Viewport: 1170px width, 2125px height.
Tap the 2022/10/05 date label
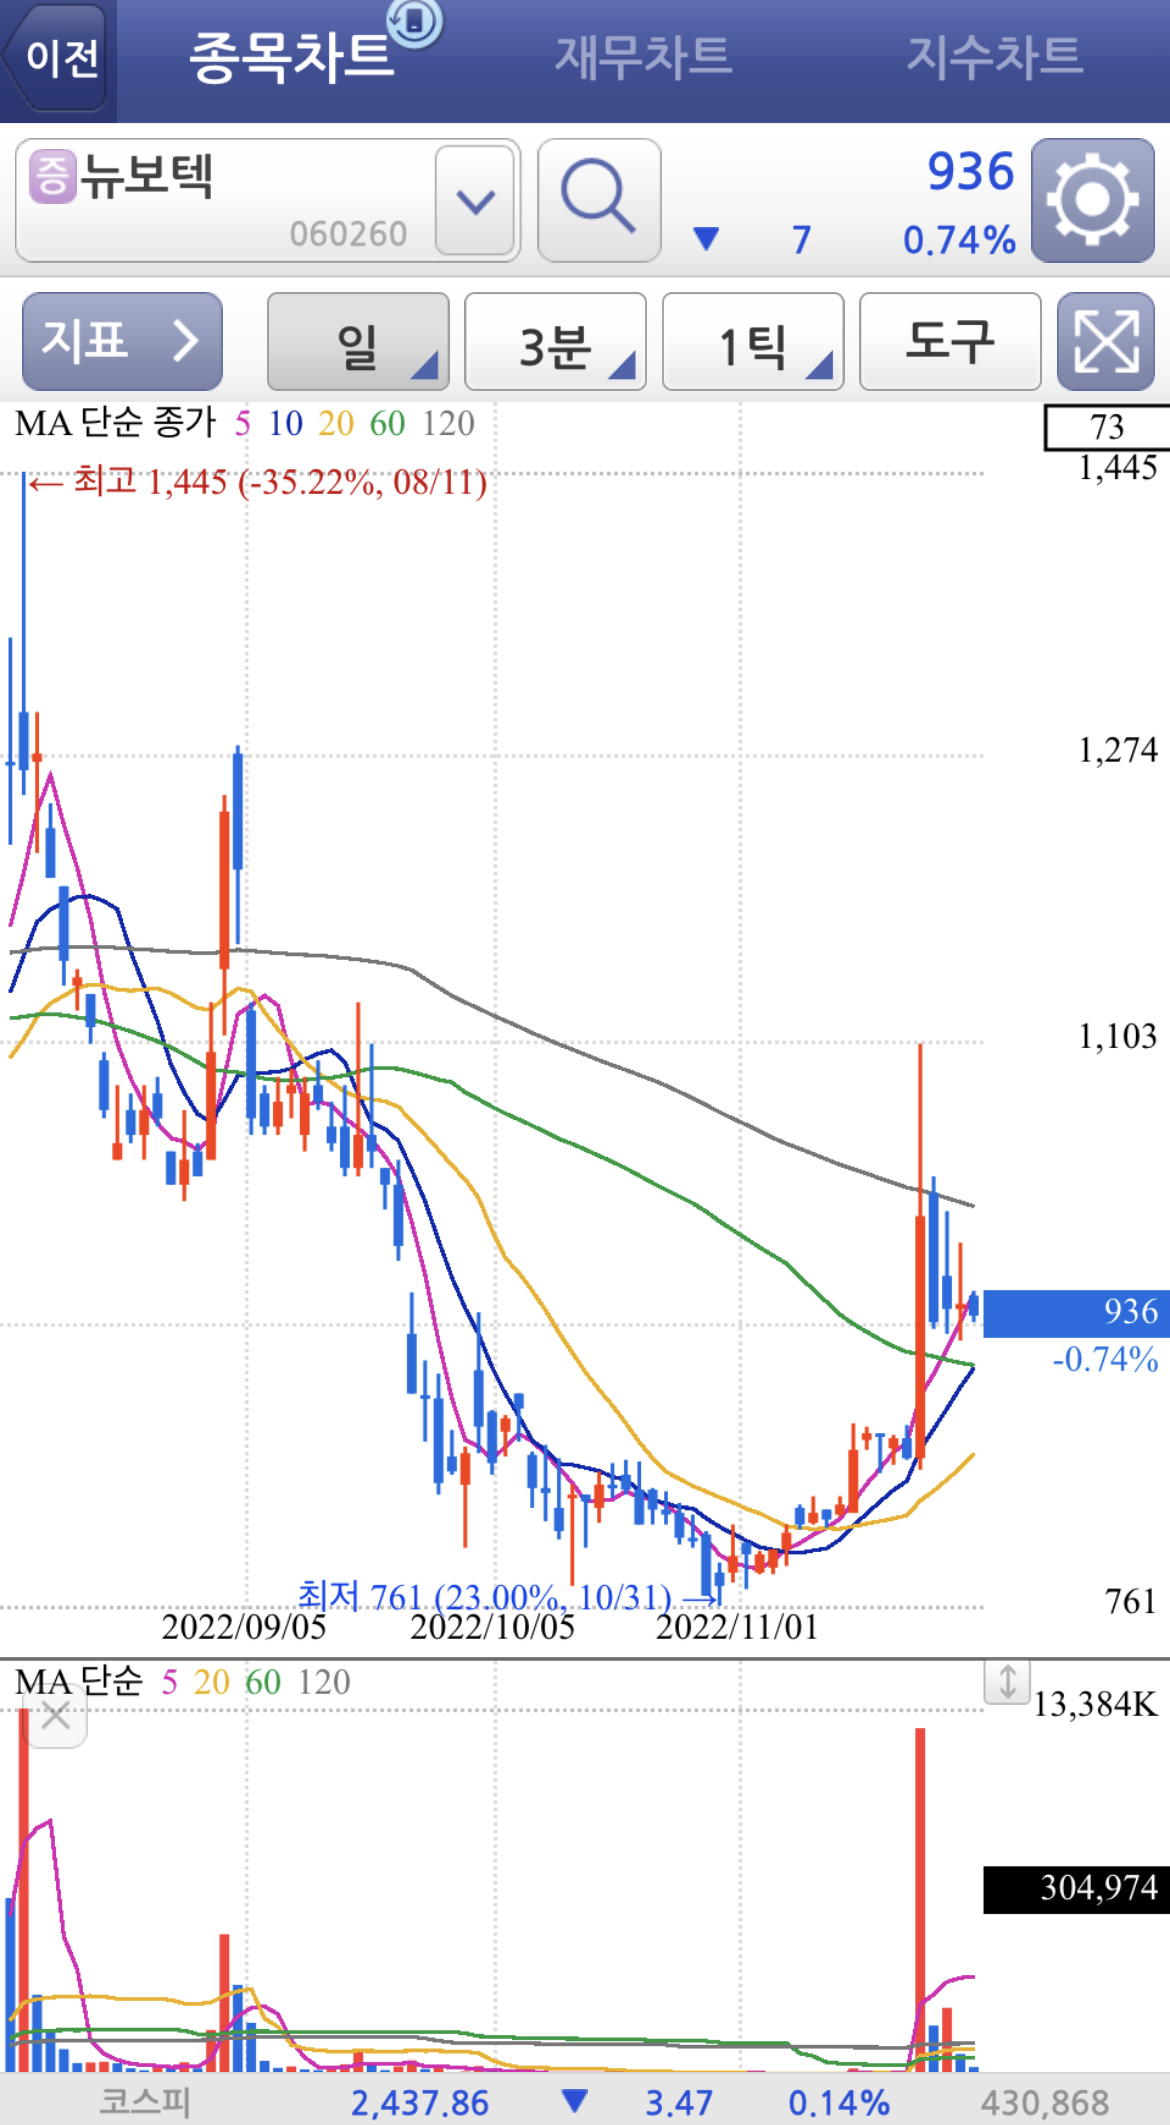[x=492, y=1627]
